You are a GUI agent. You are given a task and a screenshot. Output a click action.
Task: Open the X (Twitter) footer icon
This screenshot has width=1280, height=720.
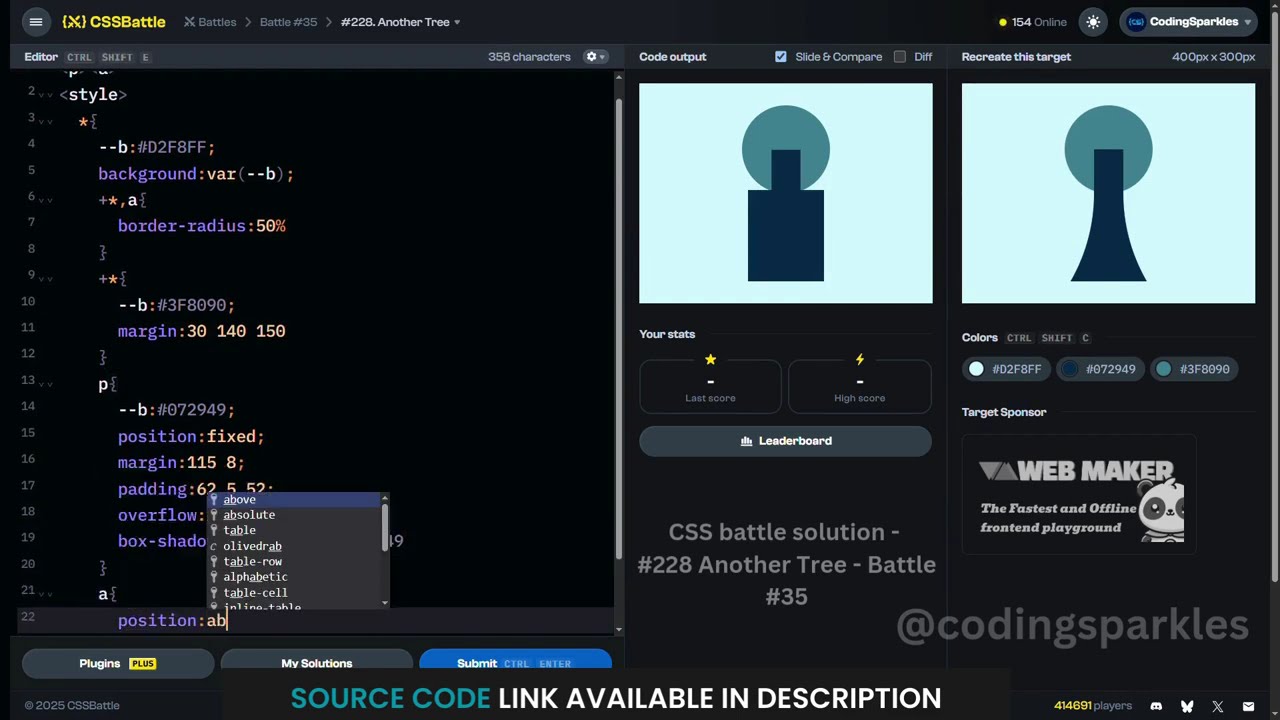tap(1218, 706)
